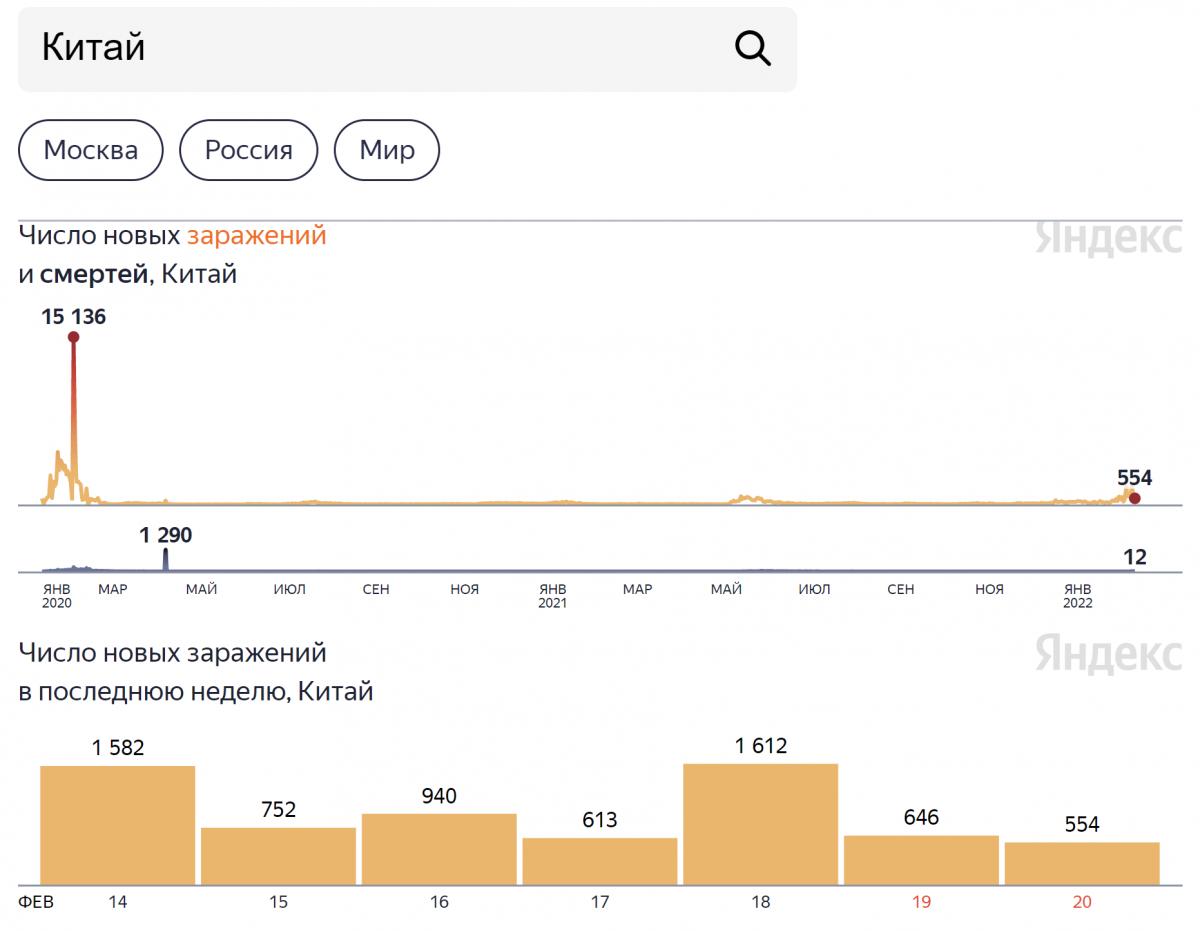The height and width of the screenshot is (931, 1200).
Task: Click the magnifying glass search icon
Action: [x=752, y=47]
